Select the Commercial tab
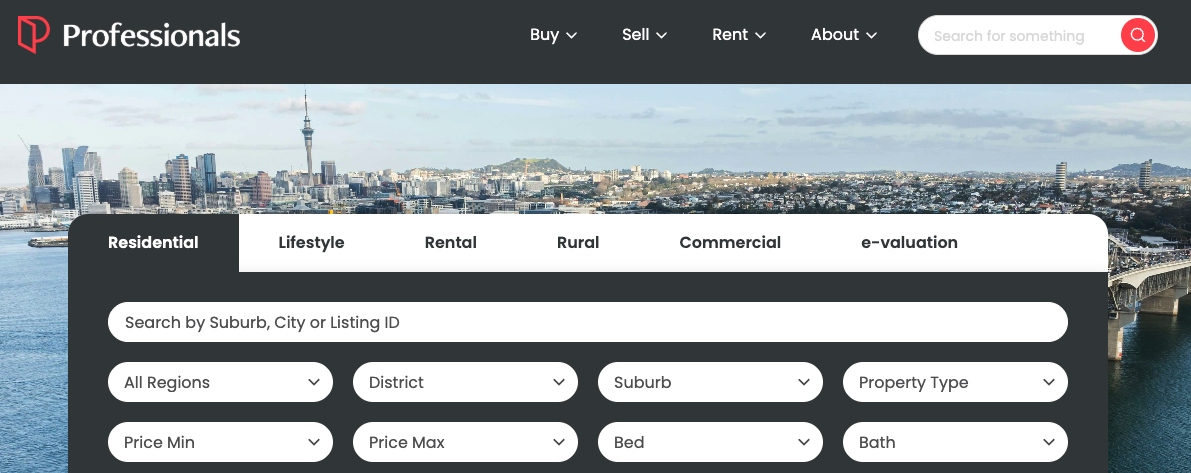 [x=730, y=242]
